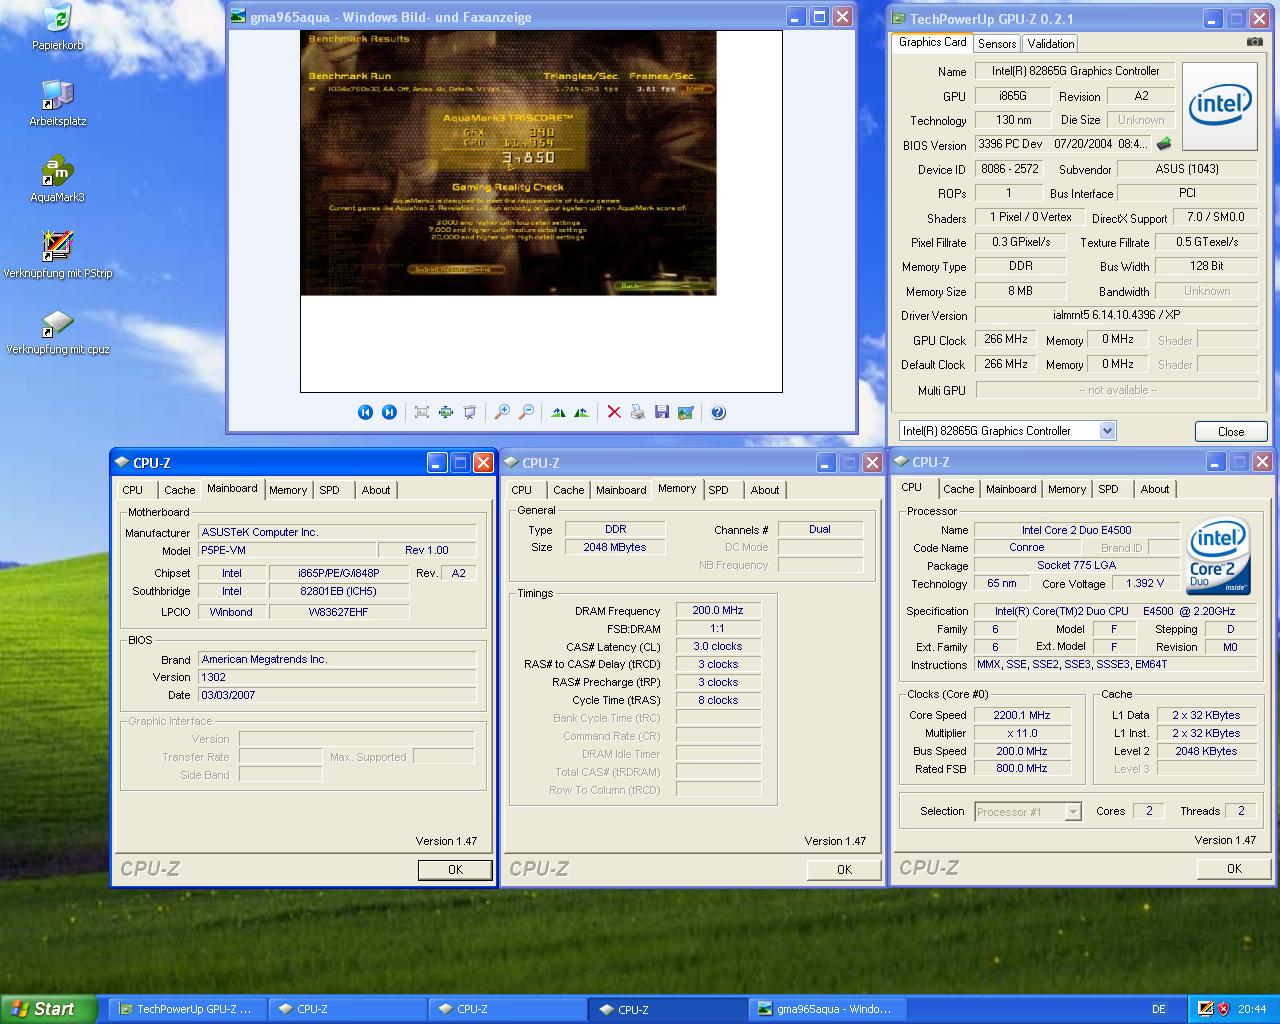Delete the image using red X icon
The height and width of the screenshot is (1024, 1280).
614,412
